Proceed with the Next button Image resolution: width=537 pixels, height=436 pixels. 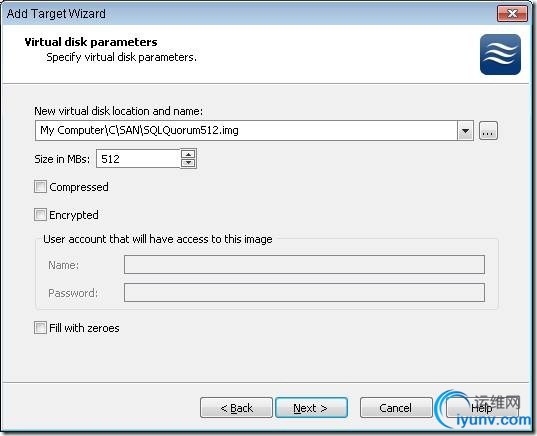point(311,408)
